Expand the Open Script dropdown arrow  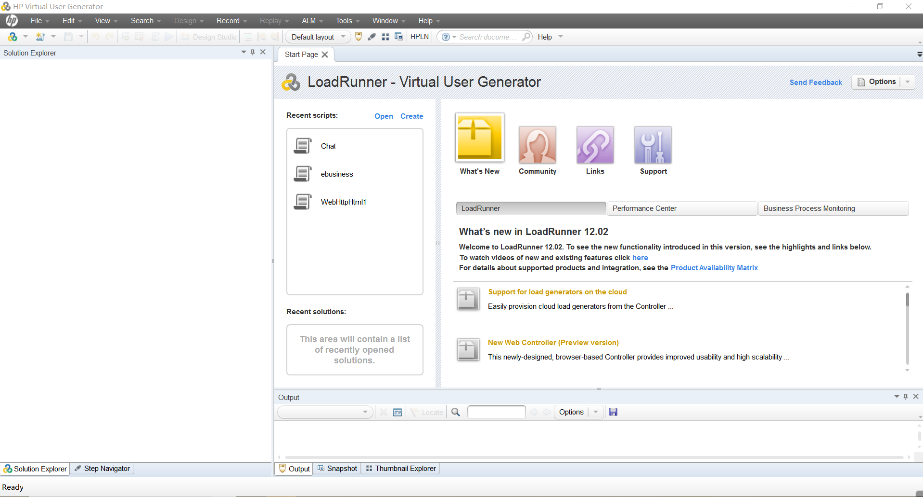click(x=53, y=37)
